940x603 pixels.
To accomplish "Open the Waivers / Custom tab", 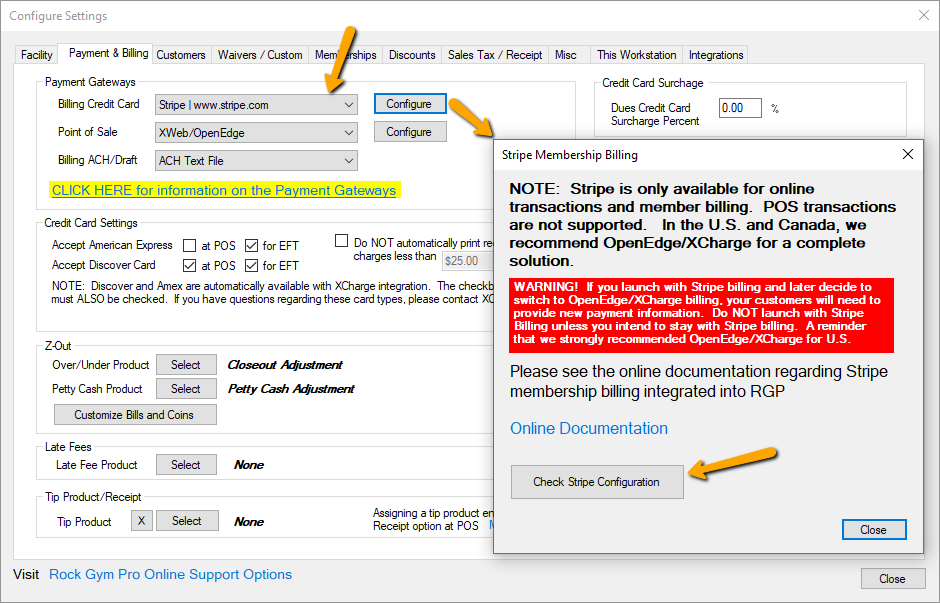I will tap(260, 55).
